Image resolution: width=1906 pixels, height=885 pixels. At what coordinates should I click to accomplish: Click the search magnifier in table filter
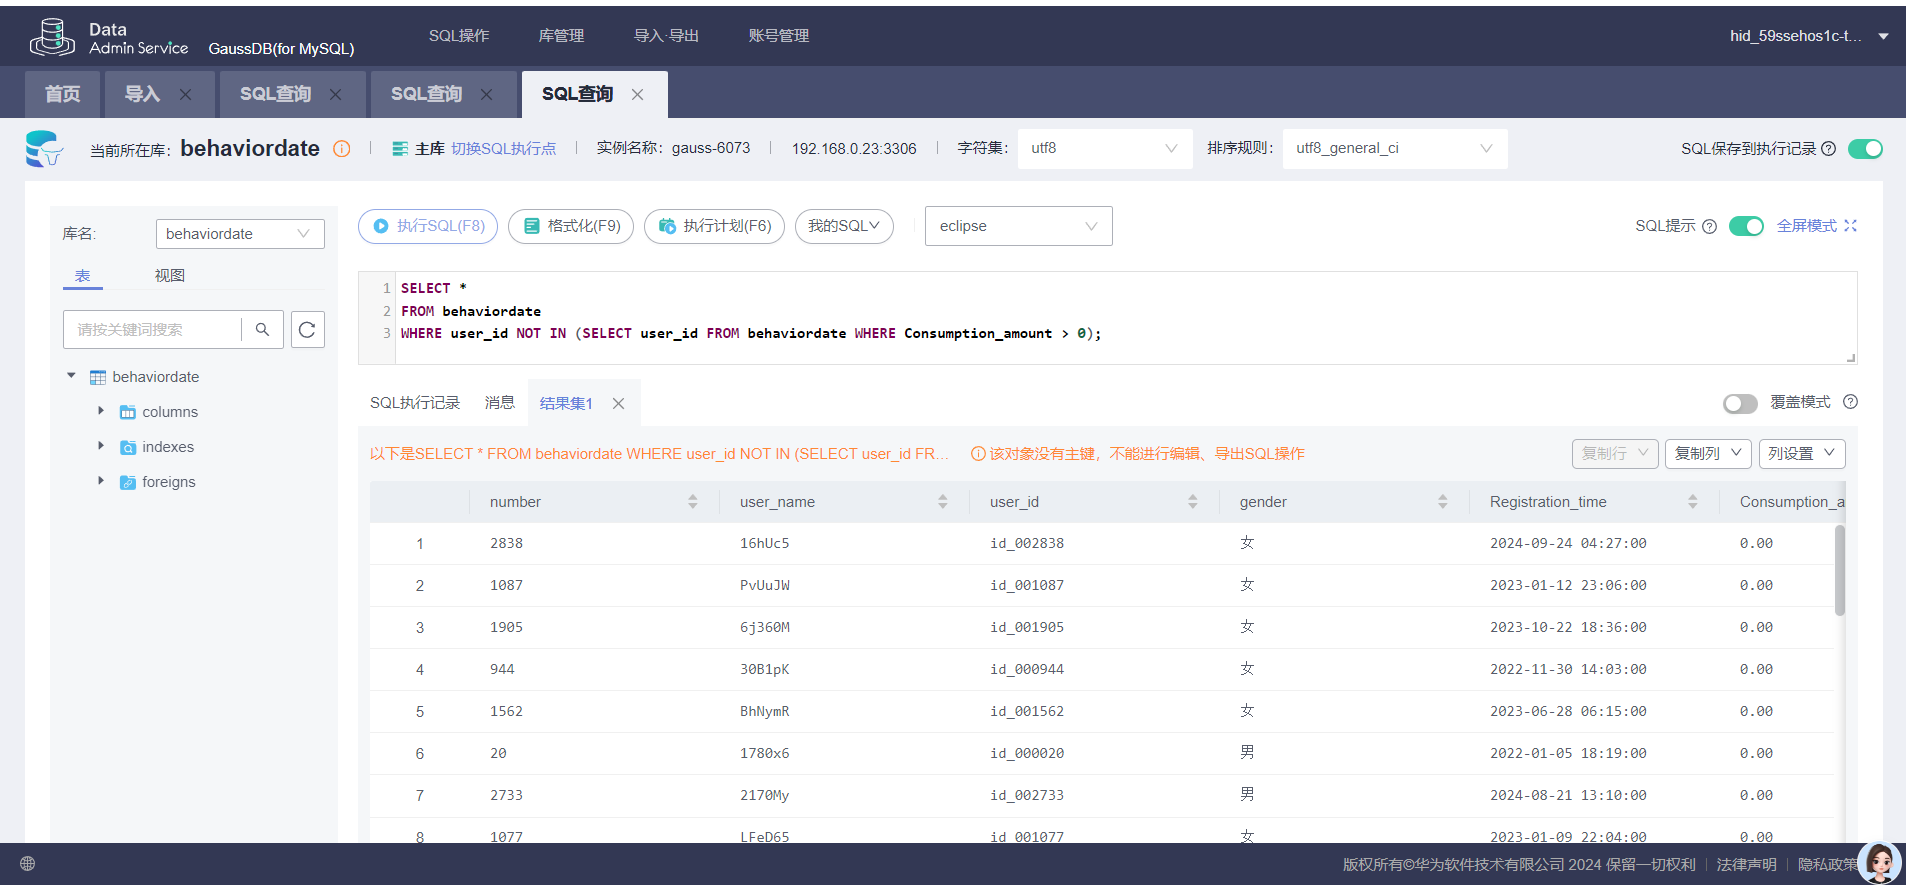[x=262, y=329]
